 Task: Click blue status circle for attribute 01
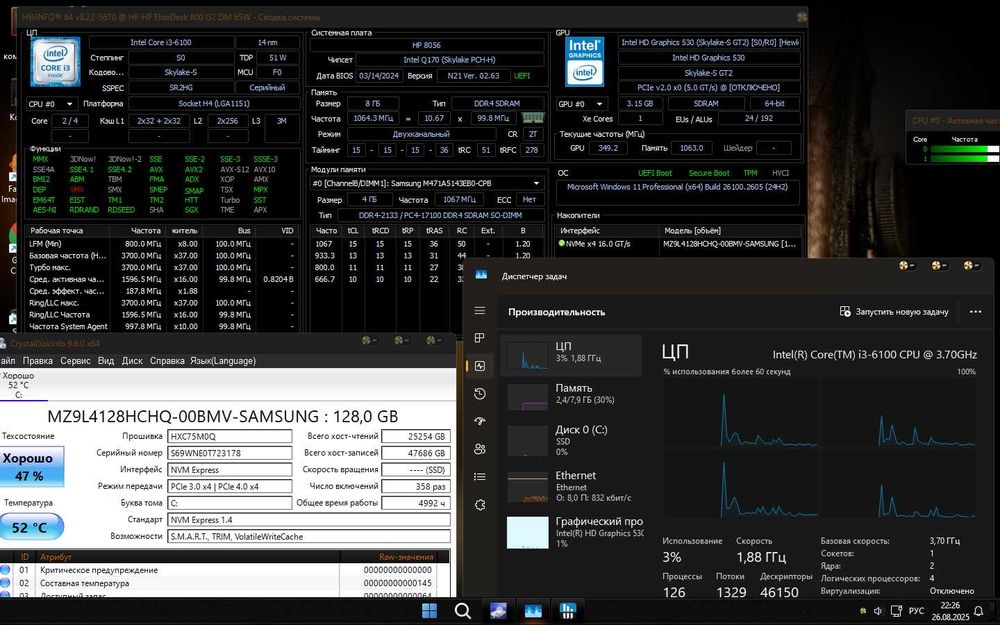6,570
